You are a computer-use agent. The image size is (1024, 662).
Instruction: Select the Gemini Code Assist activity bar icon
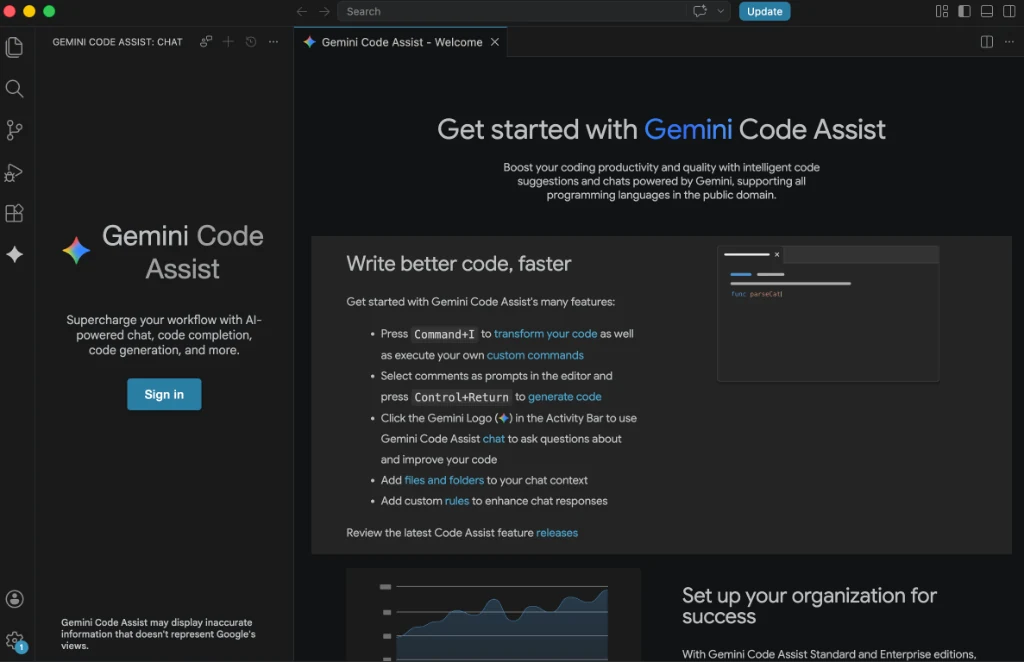14,255
